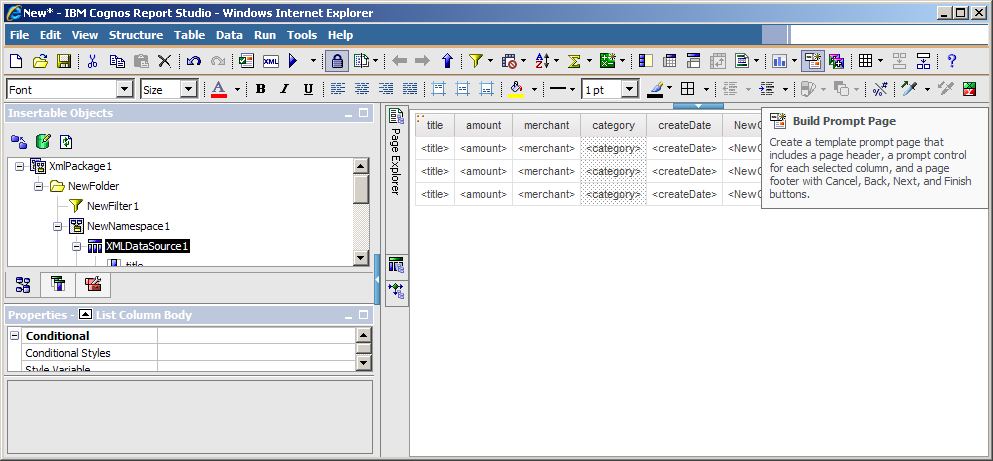The image size is (993, 461).
Task: Select the merchant column header
Action: point(546,125)
